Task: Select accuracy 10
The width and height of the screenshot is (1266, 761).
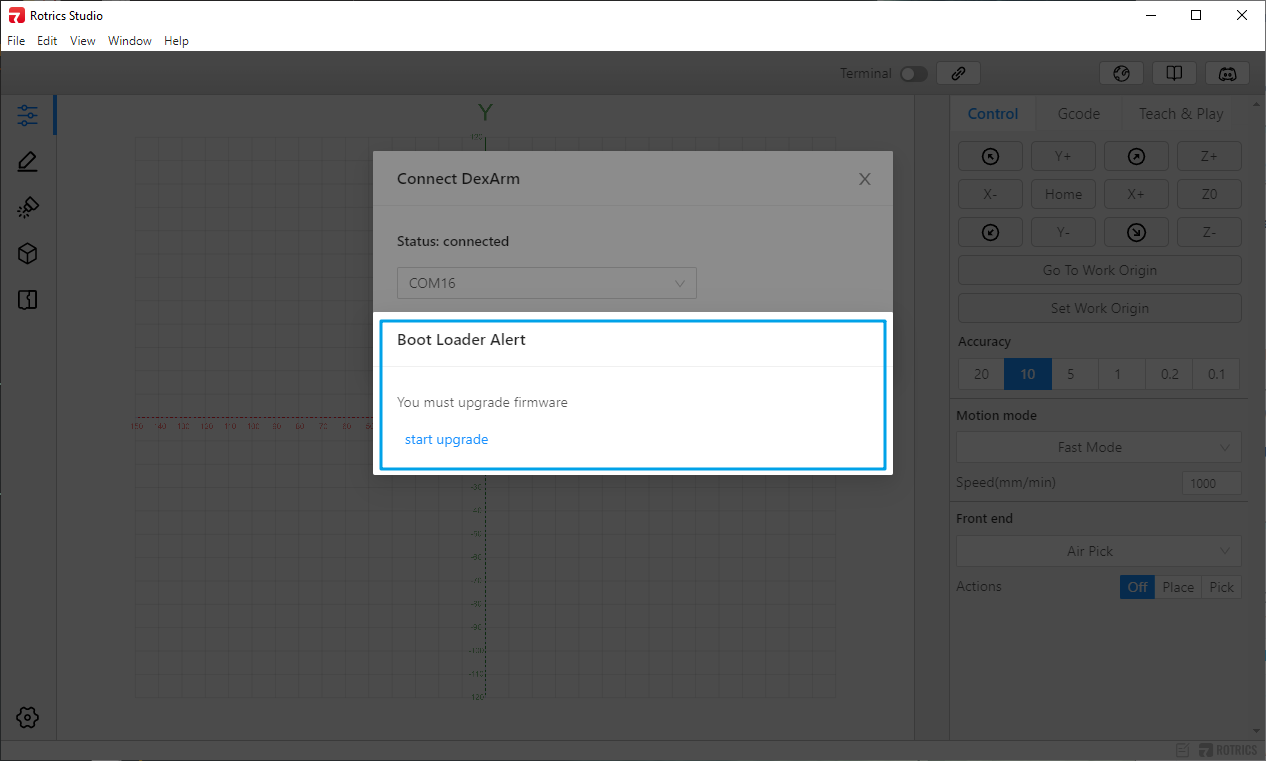Action: [x=1028, y=374]
